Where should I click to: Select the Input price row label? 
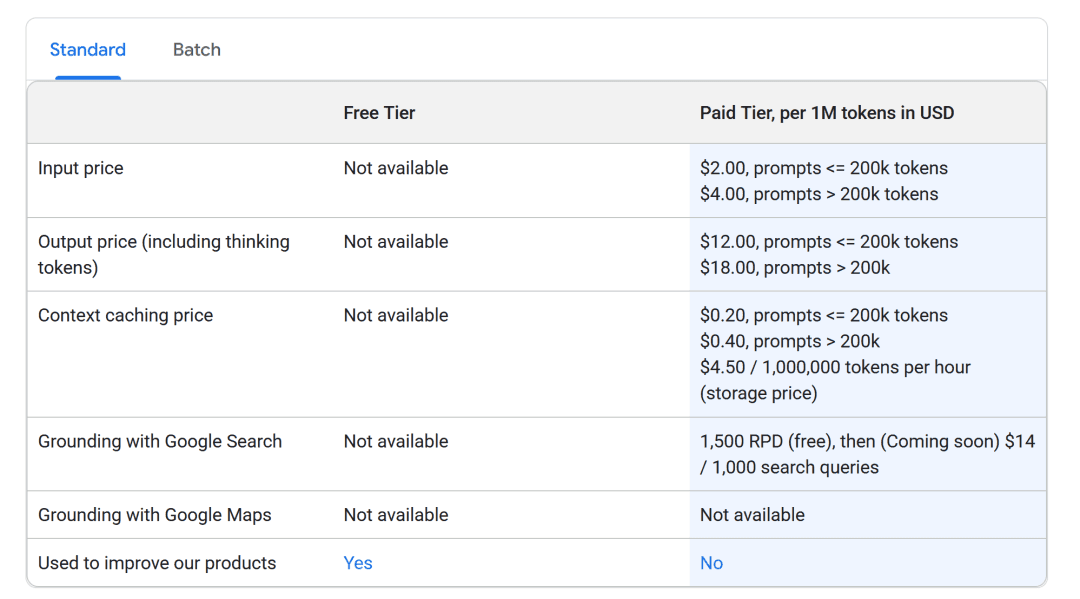pos(81,168)
